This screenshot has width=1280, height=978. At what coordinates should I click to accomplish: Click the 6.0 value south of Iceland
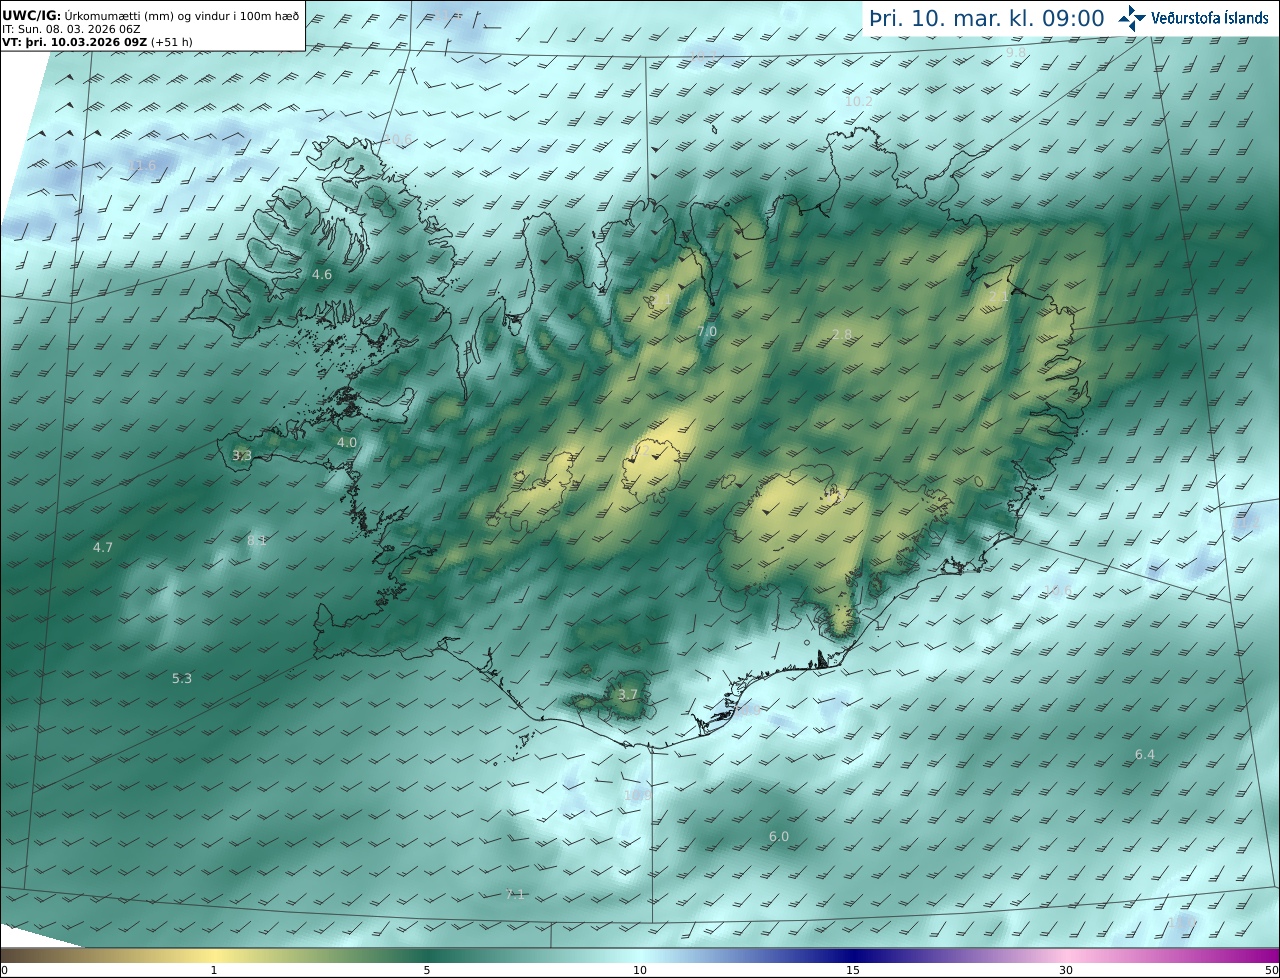click(779, 836)
